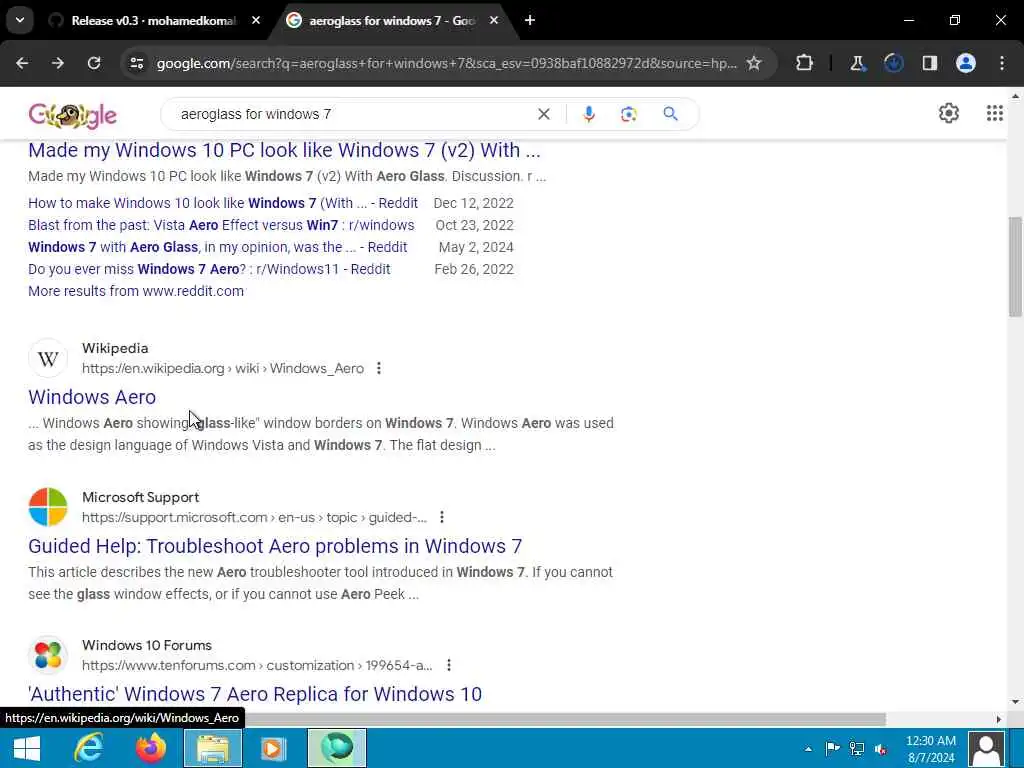Open the Windows Start button
This screenshot has width=1024, height=768.
pos(27,748)
